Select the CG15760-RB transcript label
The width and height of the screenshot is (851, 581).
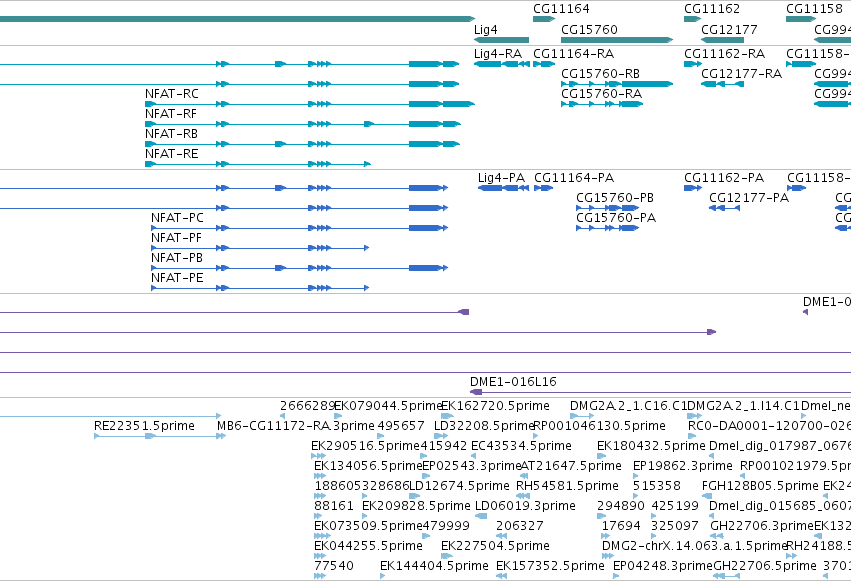tap(600, 73)
